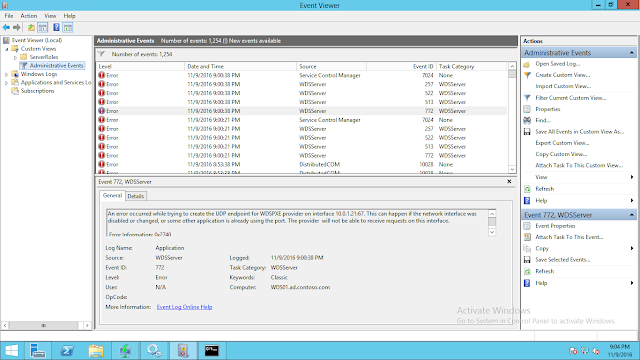Open Saved Log action
640x360 pixels.
(x=558, y=64)
